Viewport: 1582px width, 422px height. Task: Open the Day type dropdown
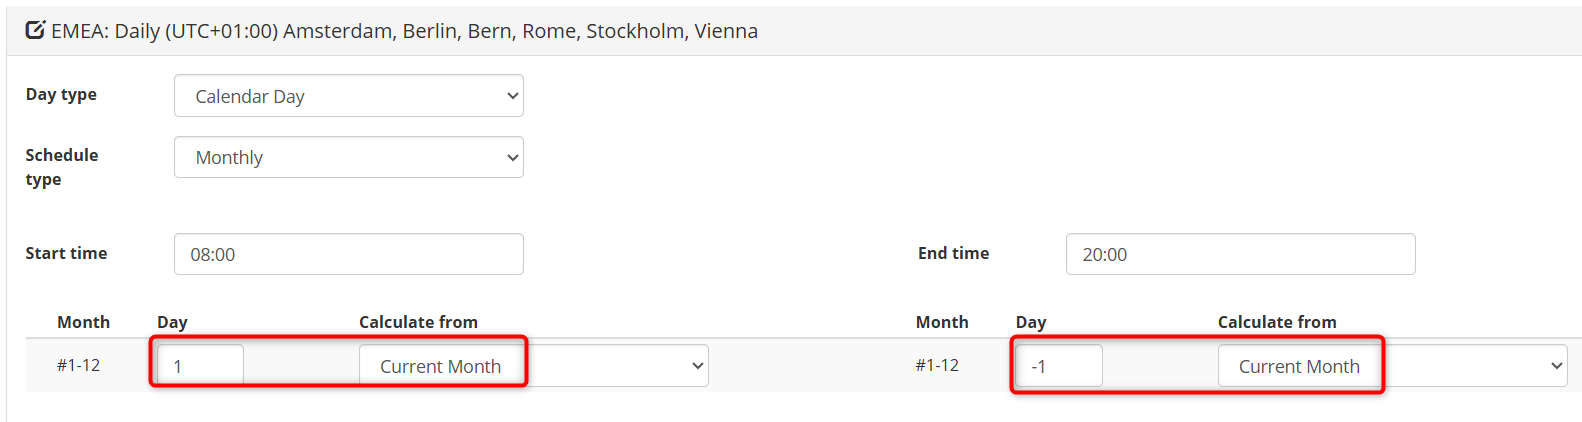(x=348, y=96)
